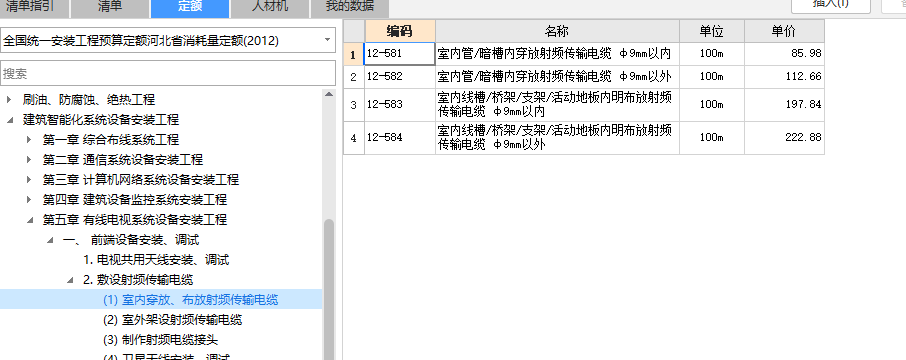Click price cell 112.66

tap(784, 76)
